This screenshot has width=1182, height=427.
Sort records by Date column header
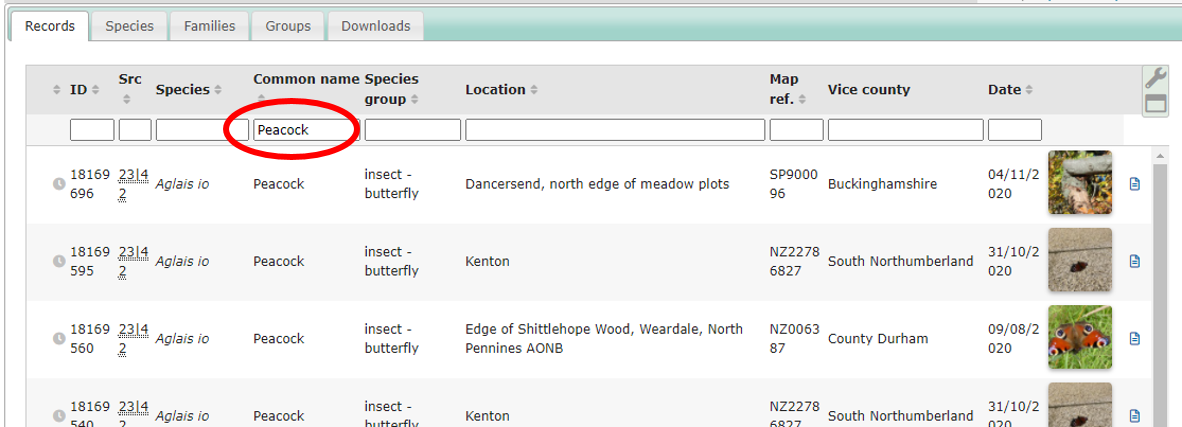tap(1004, 90)
